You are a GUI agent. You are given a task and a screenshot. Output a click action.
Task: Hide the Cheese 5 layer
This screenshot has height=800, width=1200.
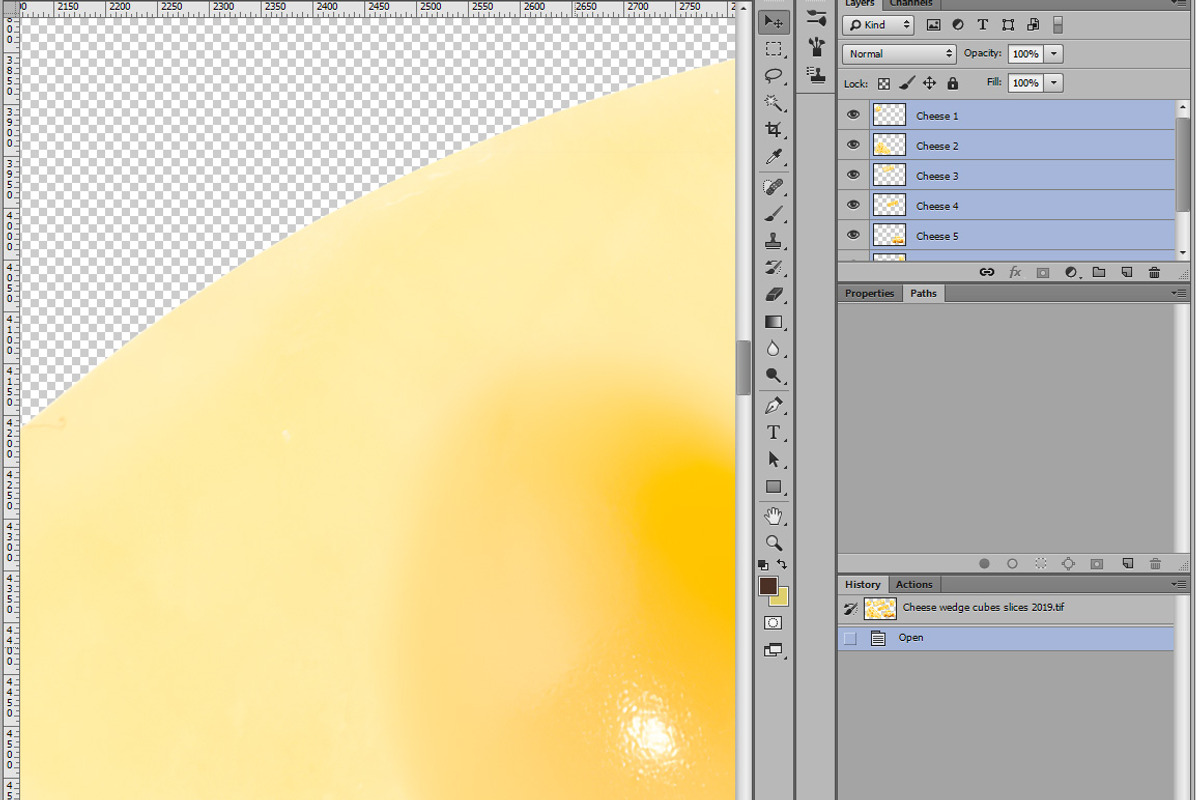pyautogui.click(x=853, y=235)
